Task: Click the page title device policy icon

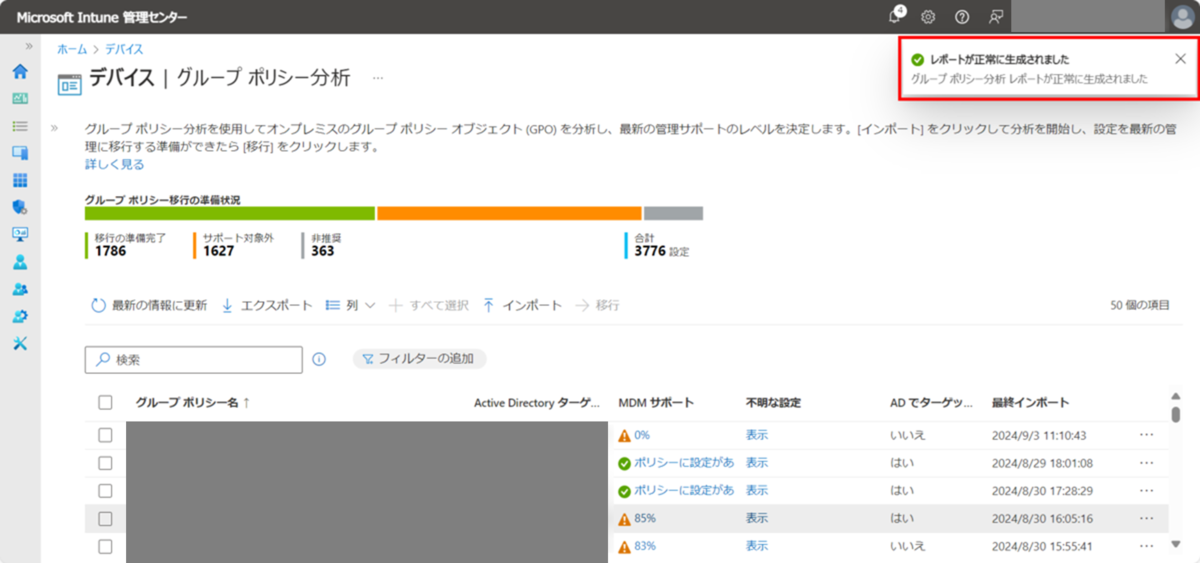Action: [69, 83]
